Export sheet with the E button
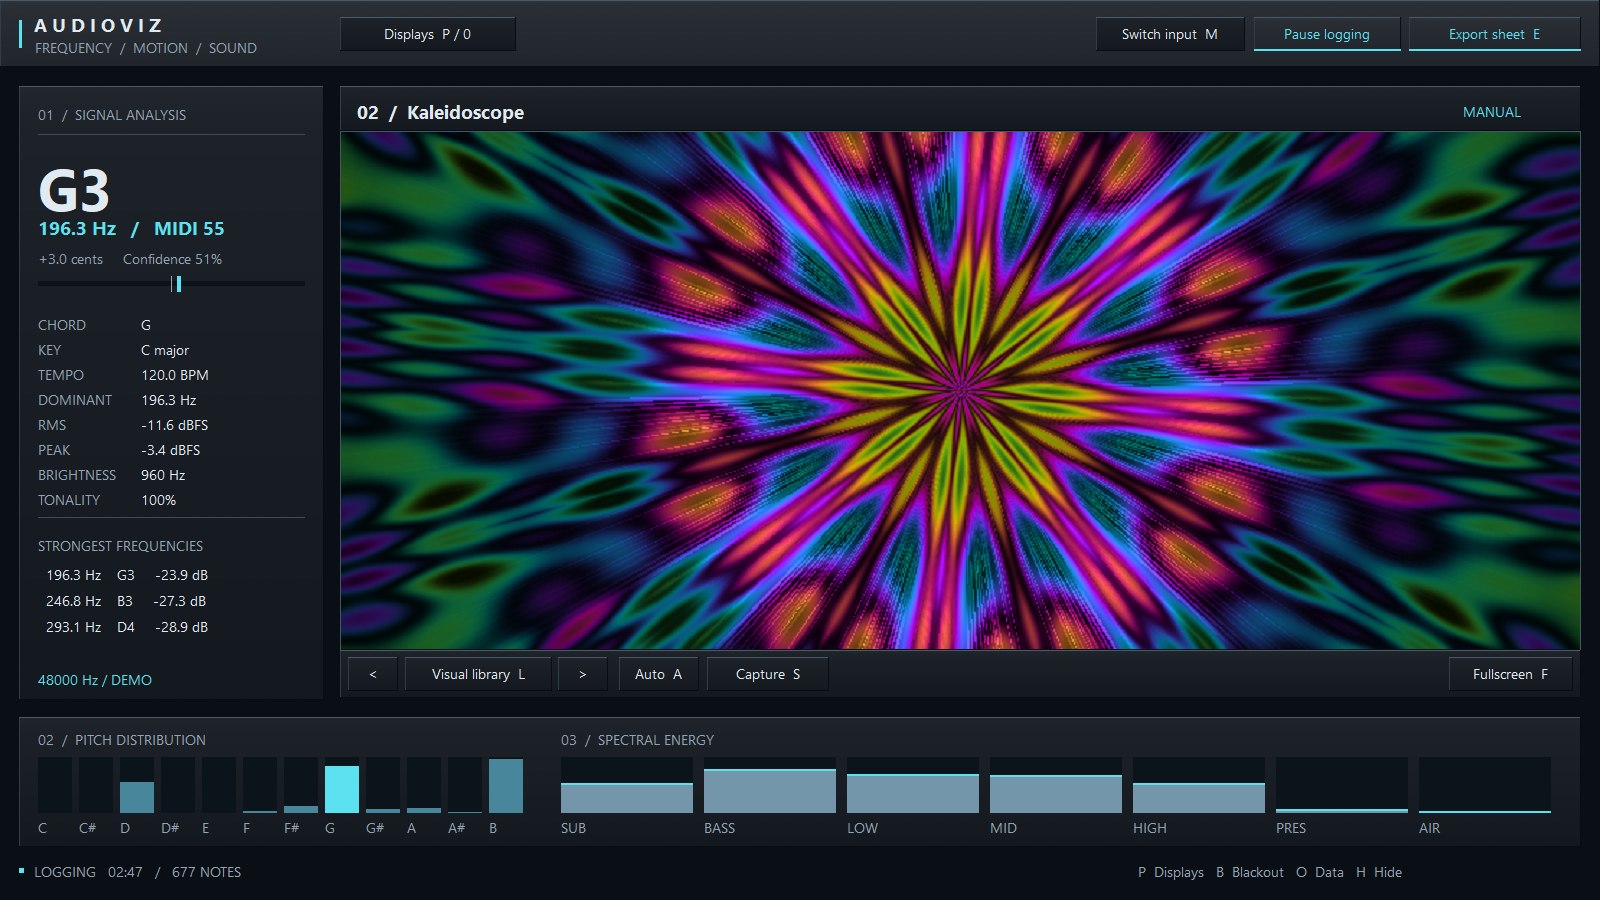 coord(1494,34)
